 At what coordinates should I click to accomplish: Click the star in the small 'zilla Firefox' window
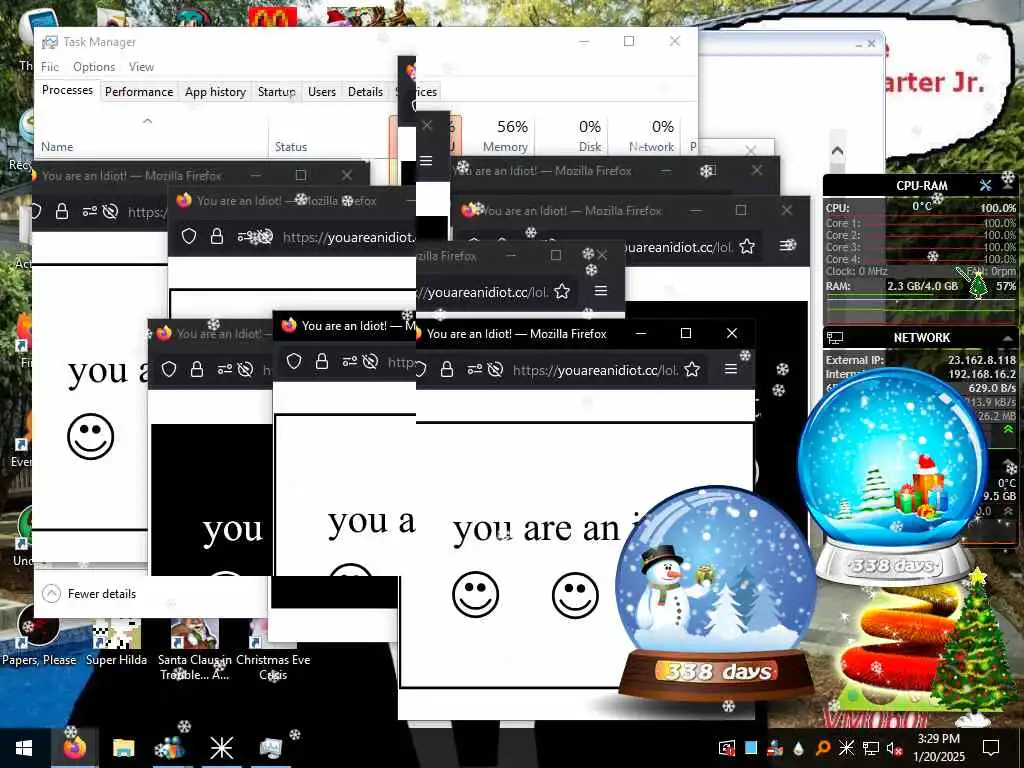click(x=562, y=291)
